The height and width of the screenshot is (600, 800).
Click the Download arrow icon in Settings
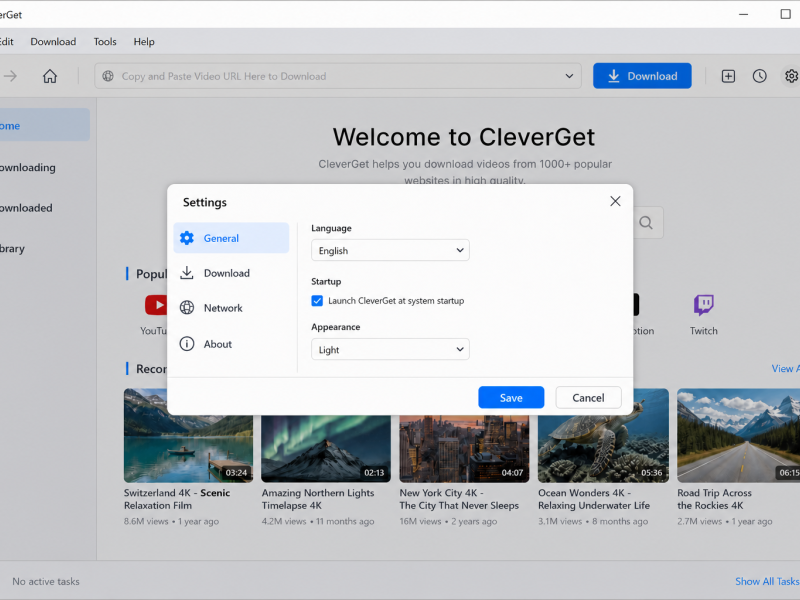click(x=187, y=273)
